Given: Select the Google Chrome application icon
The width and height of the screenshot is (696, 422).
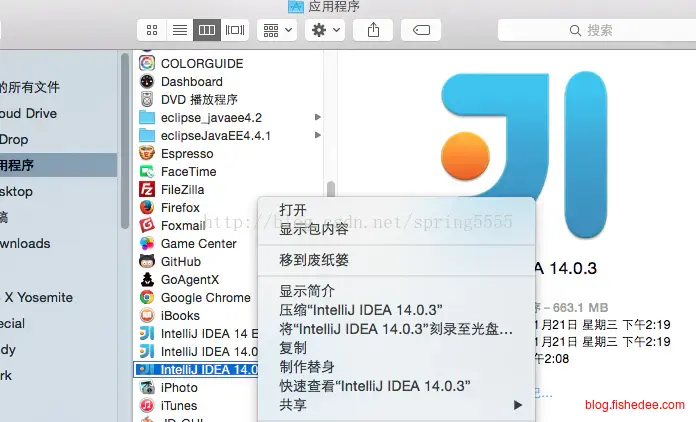Looking at the screenshot, I should [147, 298].
